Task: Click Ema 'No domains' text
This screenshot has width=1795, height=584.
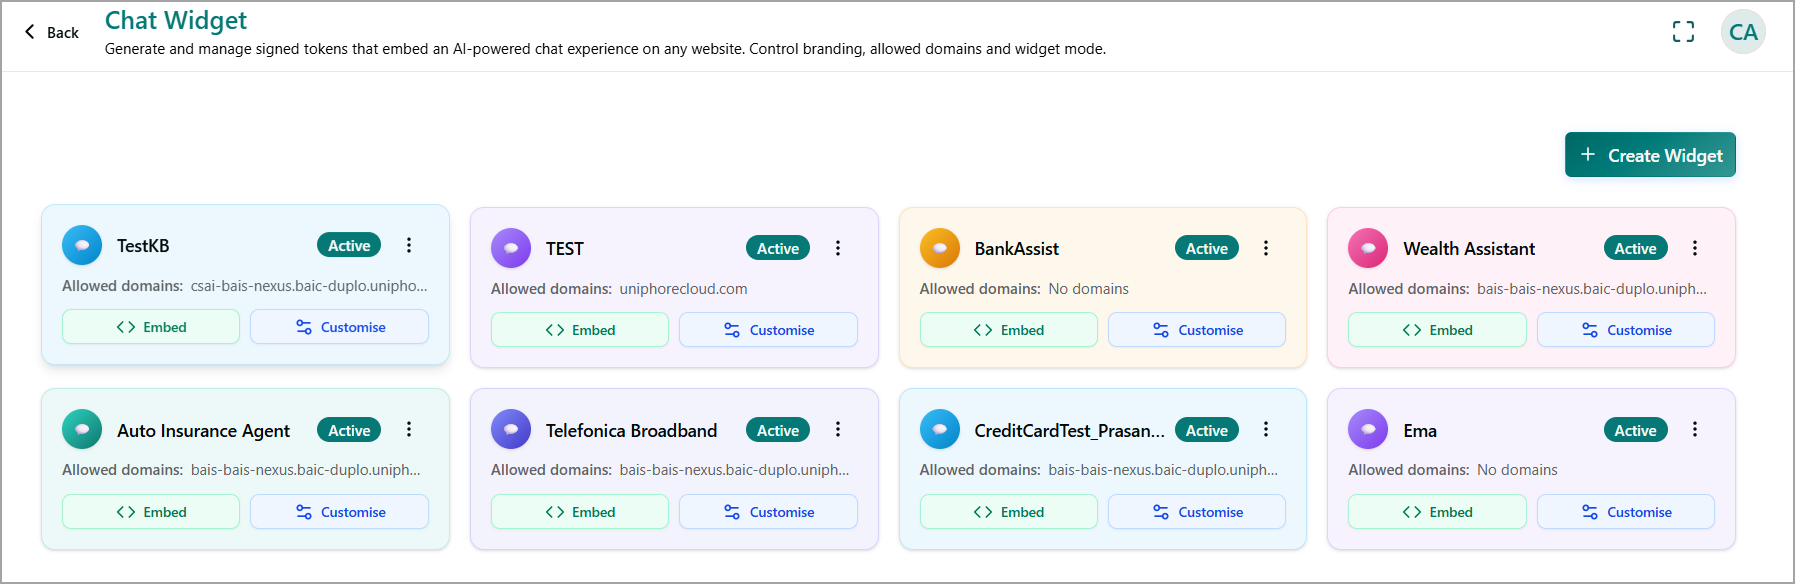Action: point(1517,470)
